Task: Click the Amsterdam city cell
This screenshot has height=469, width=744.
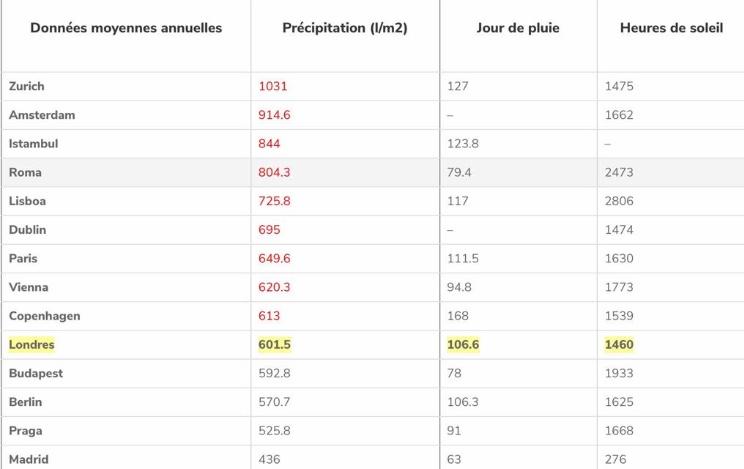Action: (x=42, y=115)
